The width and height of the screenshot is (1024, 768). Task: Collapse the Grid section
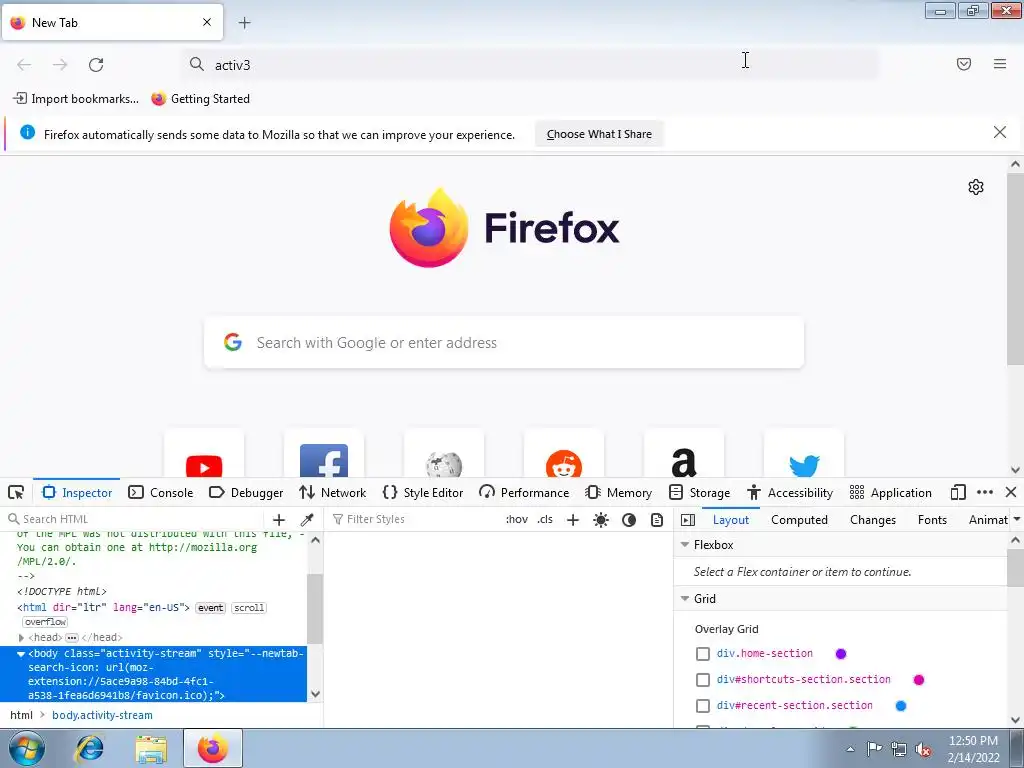[x=685, y=598]
